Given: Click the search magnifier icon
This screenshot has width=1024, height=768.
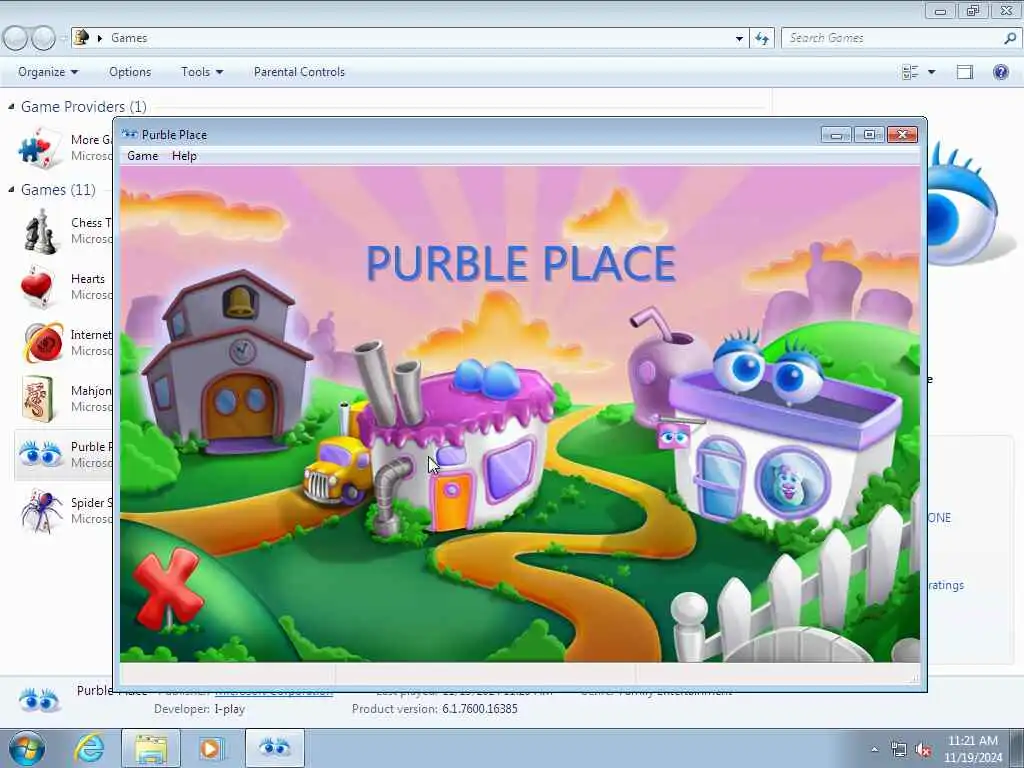Looking at the screenshot, I should click(x=1010, y=38).
